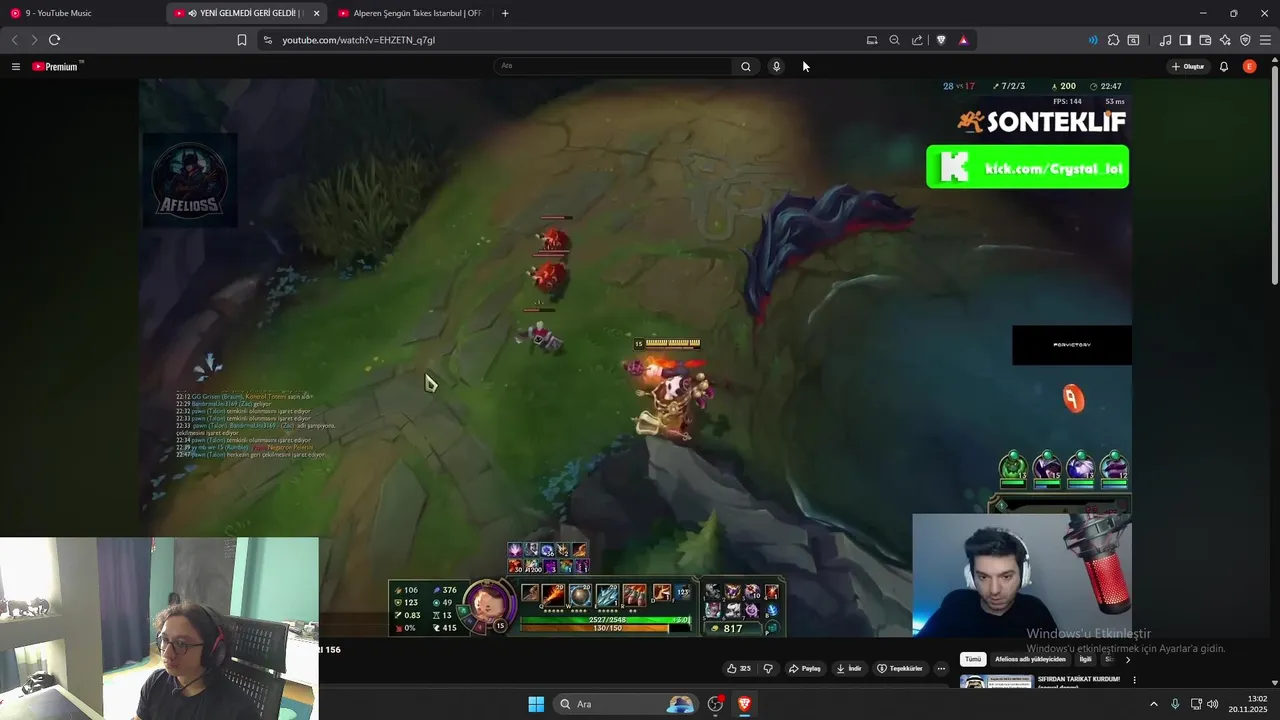Image resolution: width=1280 pixels, height=720 pixels.
Task: Click the youtube.com address bar URL
Action: [358, 40]
